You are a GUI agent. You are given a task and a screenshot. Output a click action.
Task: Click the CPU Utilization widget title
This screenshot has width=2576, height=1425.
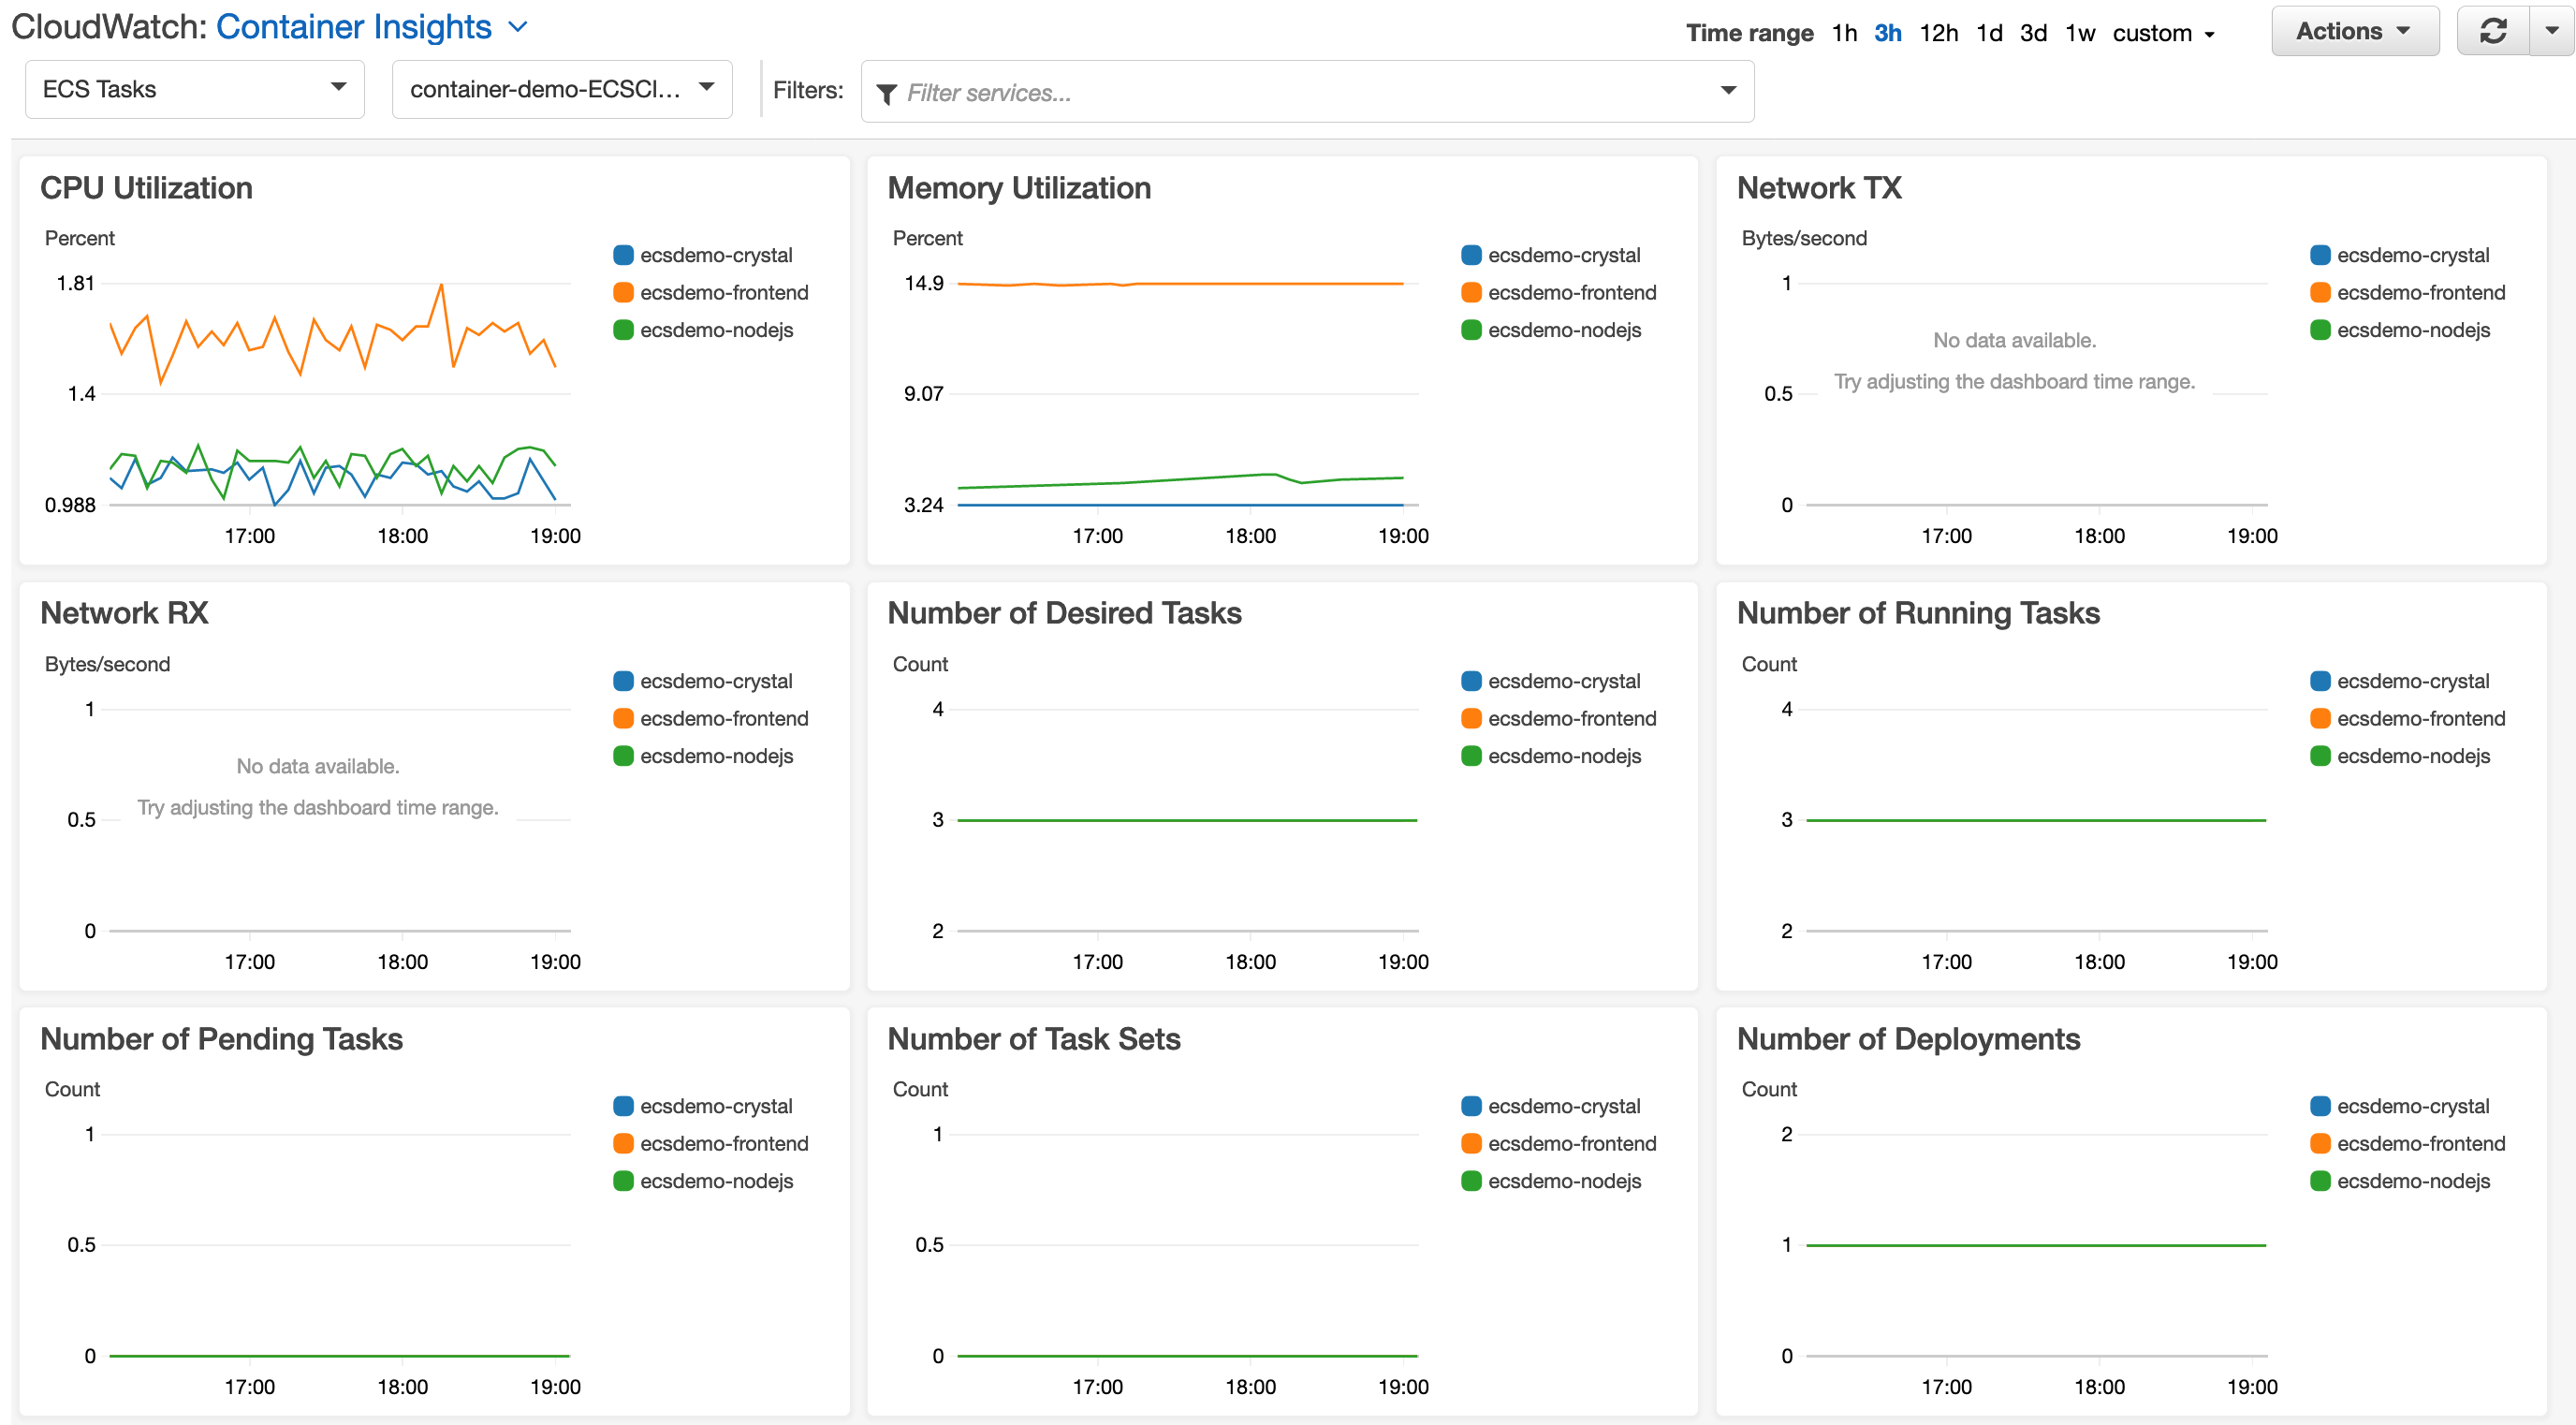pos(146,188)
